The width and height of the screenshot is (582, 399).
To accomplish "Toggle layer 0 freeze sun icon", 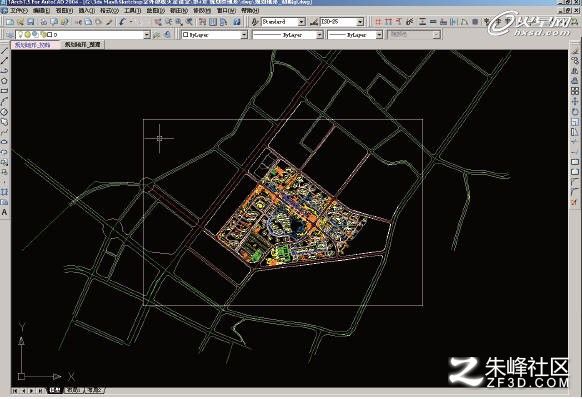I will click(28, 35).
